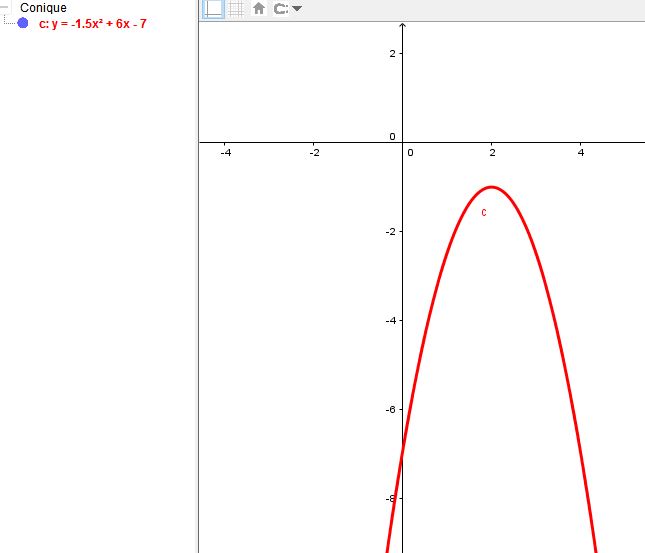Select the equation y = -1.5x² + 6x - 7
645x553 pixels.
(93, 23)
